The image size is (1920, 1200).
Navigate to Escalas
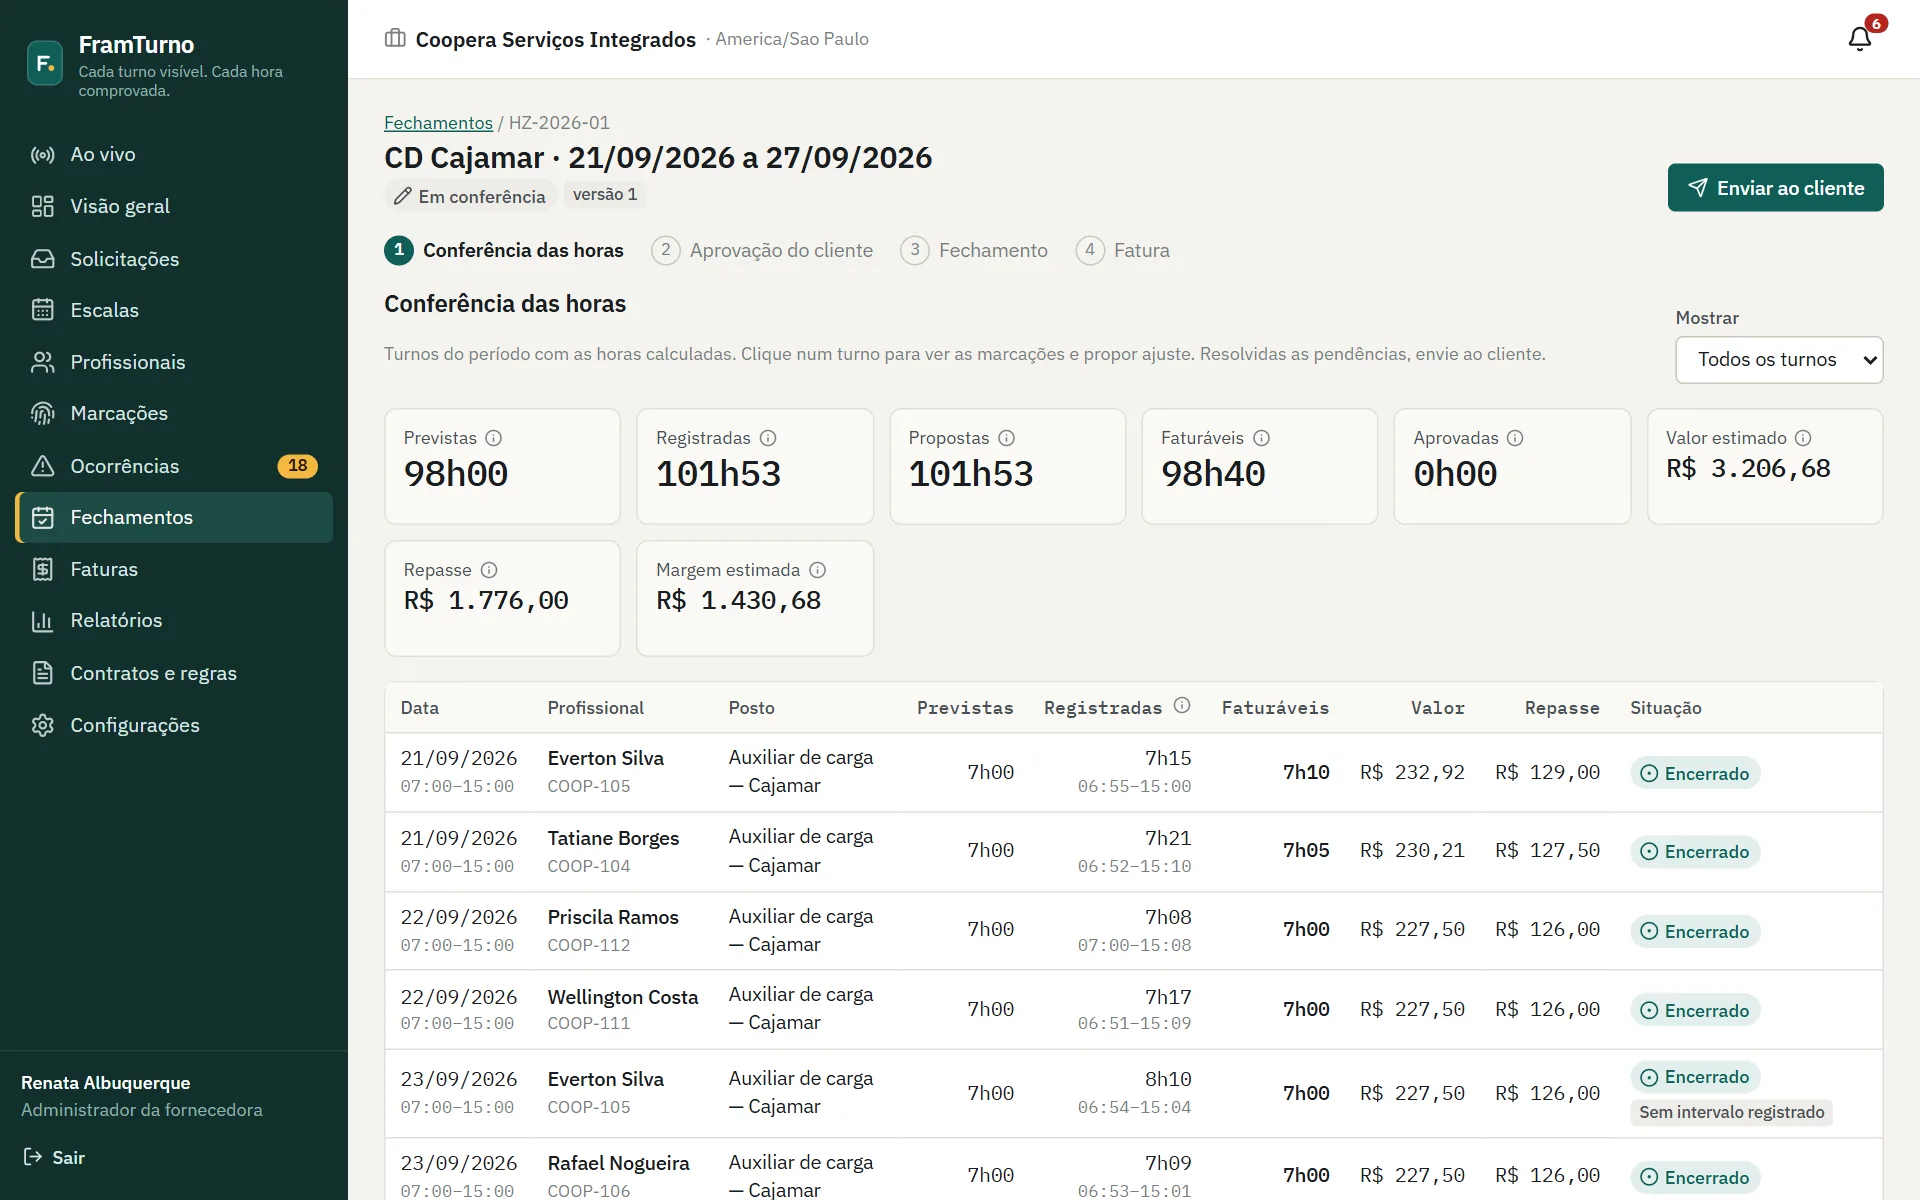(x=174, y=310)
